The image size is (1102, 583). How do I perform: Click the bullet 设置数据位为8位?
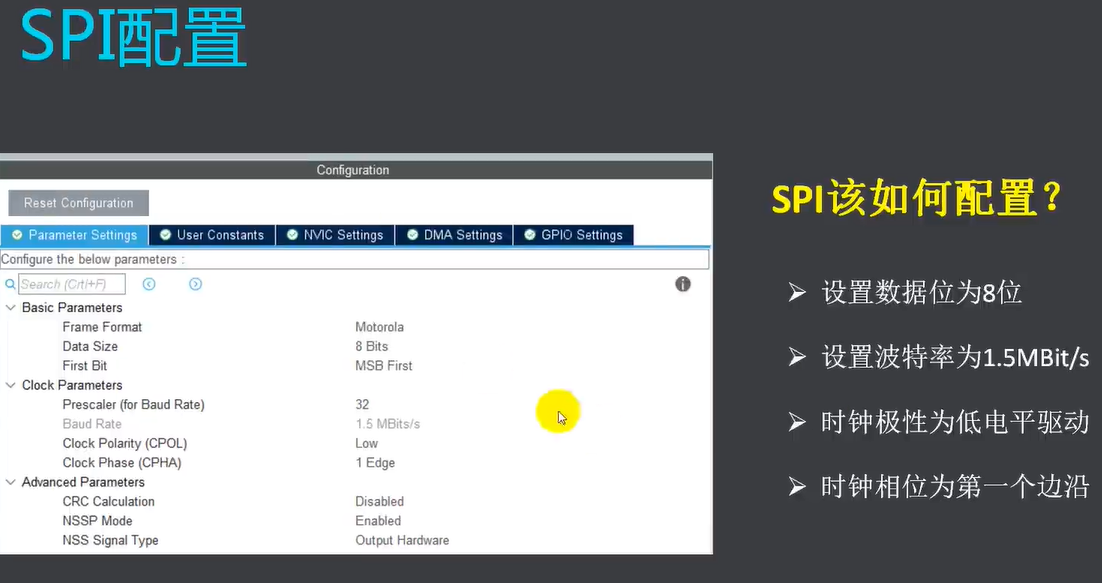(921, 292)
